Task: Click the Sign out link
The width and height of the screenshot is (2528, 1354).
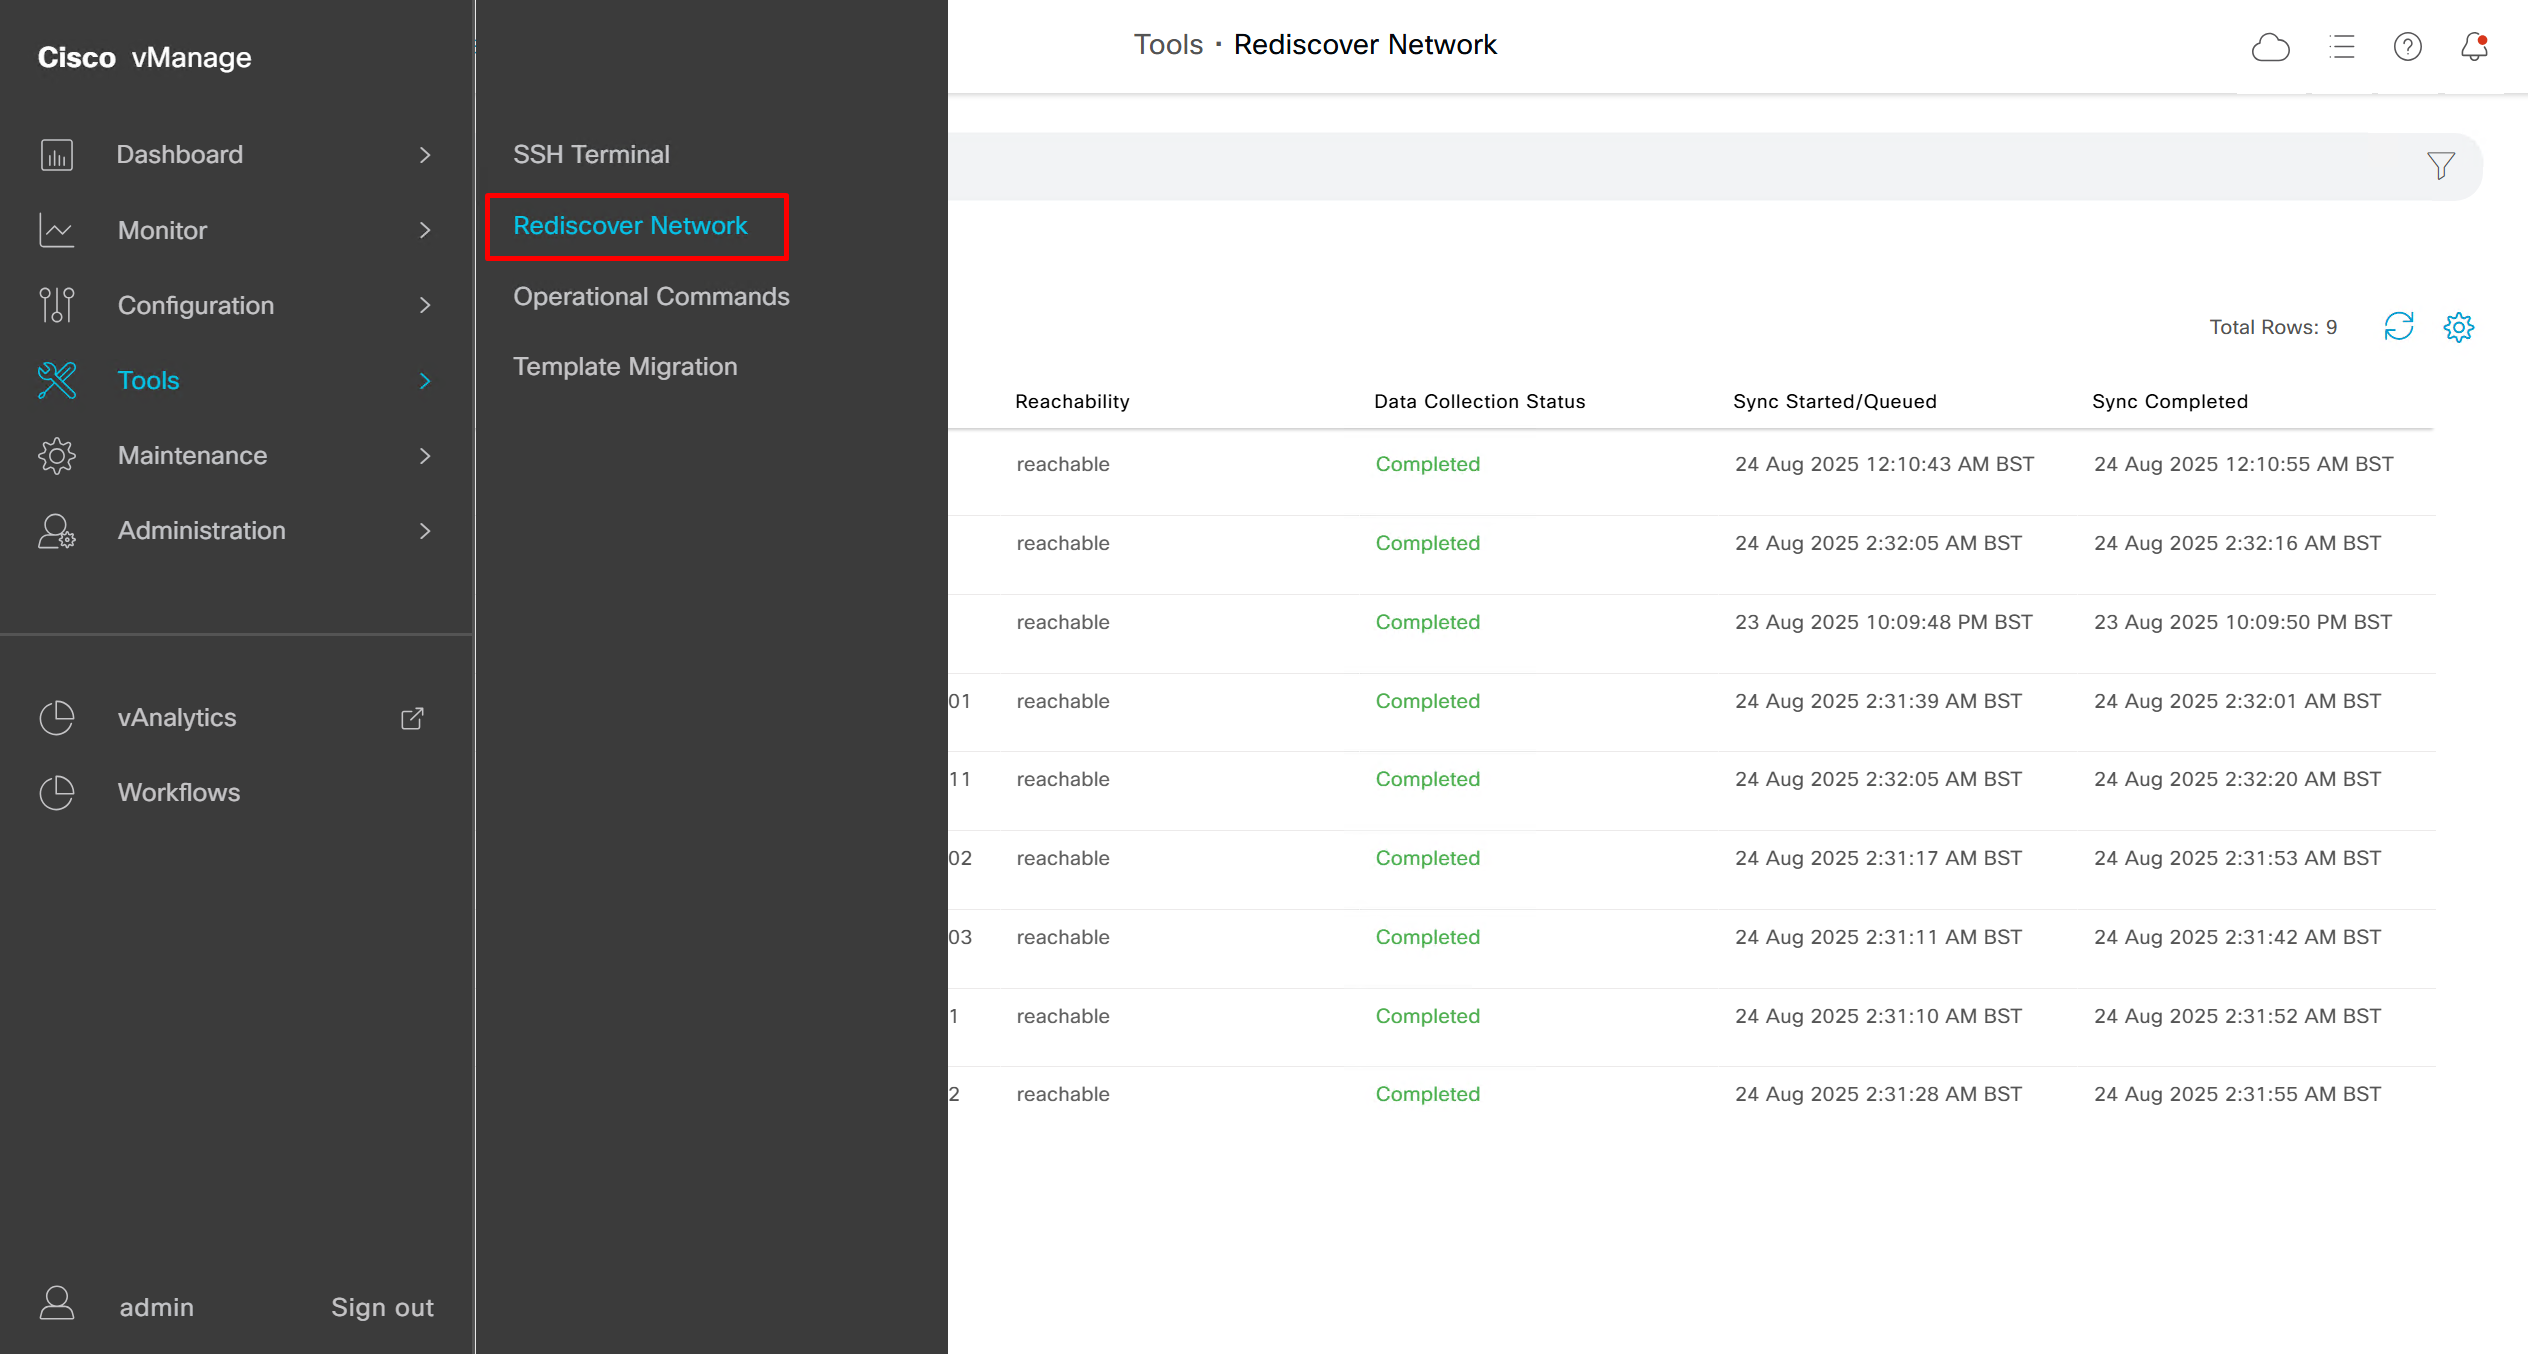Action: [x=382, y=1307]
